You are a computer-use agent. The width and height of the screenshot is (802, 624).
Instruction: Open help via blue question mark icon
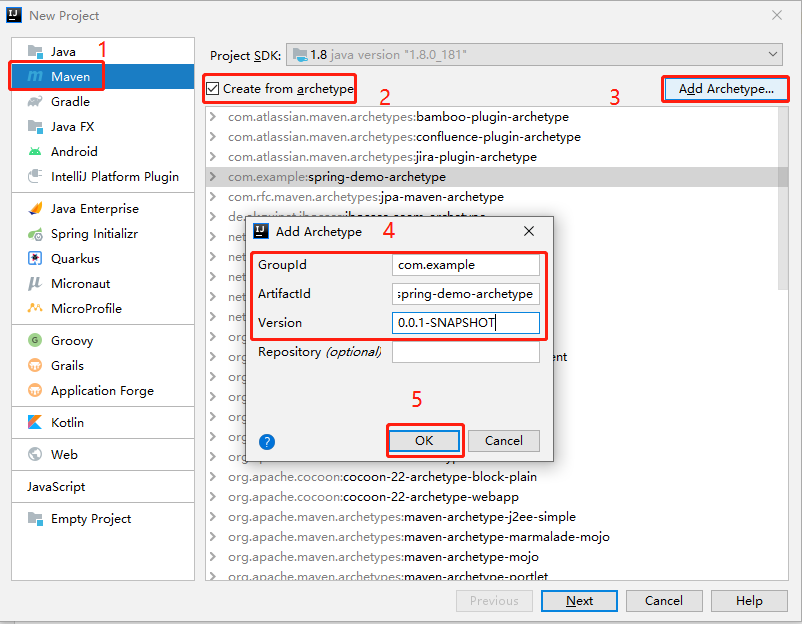pyautogui.click(x=267, y=442)
